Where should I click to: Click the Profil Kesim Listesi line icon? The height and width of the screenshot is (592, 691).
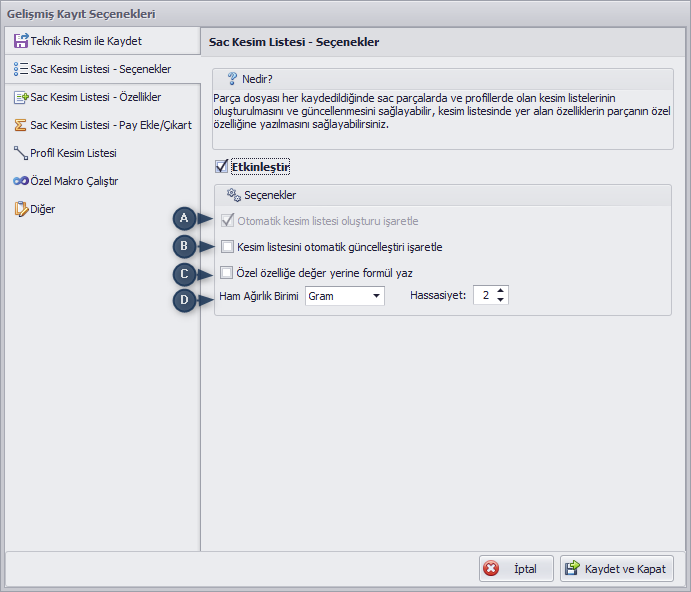click(x=21, y=153)
